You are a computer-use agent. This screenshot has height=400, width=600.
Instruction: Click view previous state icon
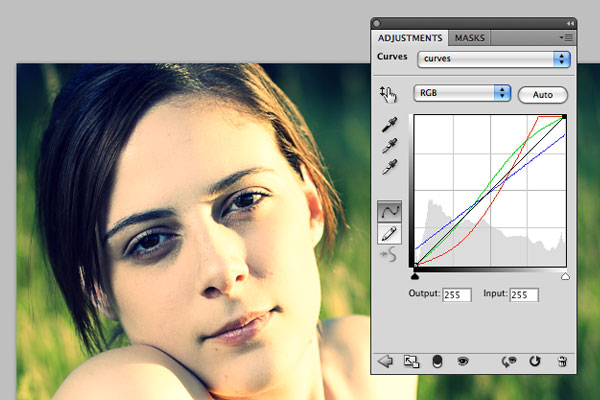click(x=508, y=361)
